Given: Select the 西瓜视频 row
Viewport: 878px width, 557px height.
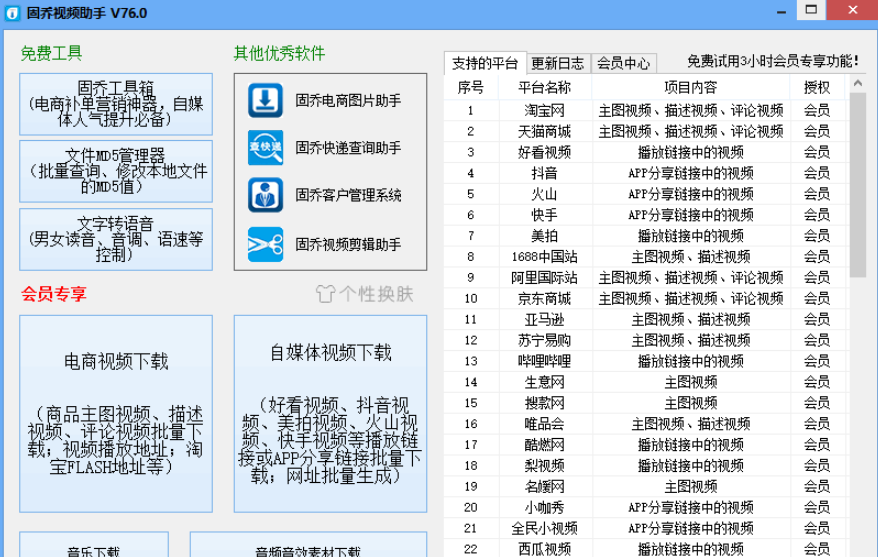Looking at the screenshot, I should 647,549.
